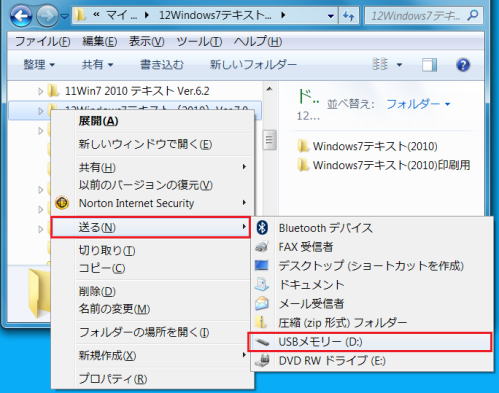Click the Windows7テキスト(2010) folder icon

tap(303, 146)
